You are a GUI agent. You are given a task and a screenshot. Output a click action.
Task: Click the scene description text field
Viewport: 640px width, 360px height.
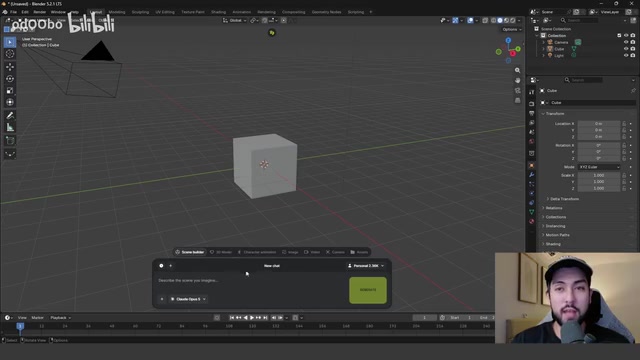point(251,281)
